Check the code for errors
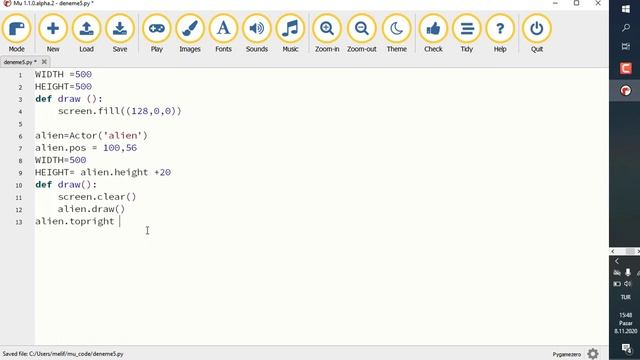 click(433, 33)
